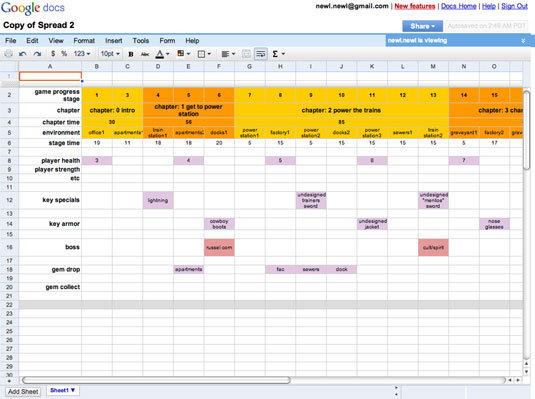
Task: Open the font size 10pt dropdown
Action: point(110,54)
